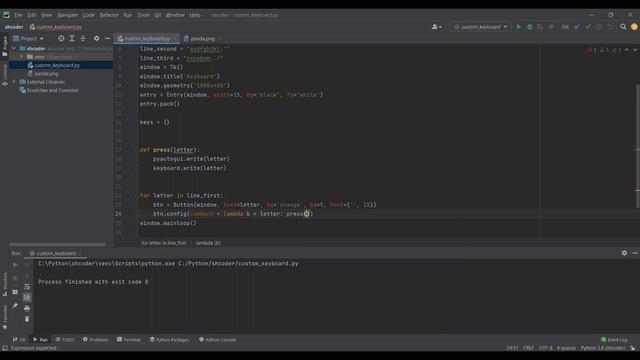
Task: Stop the running process in the main toolbar
Action: (551, 27)
